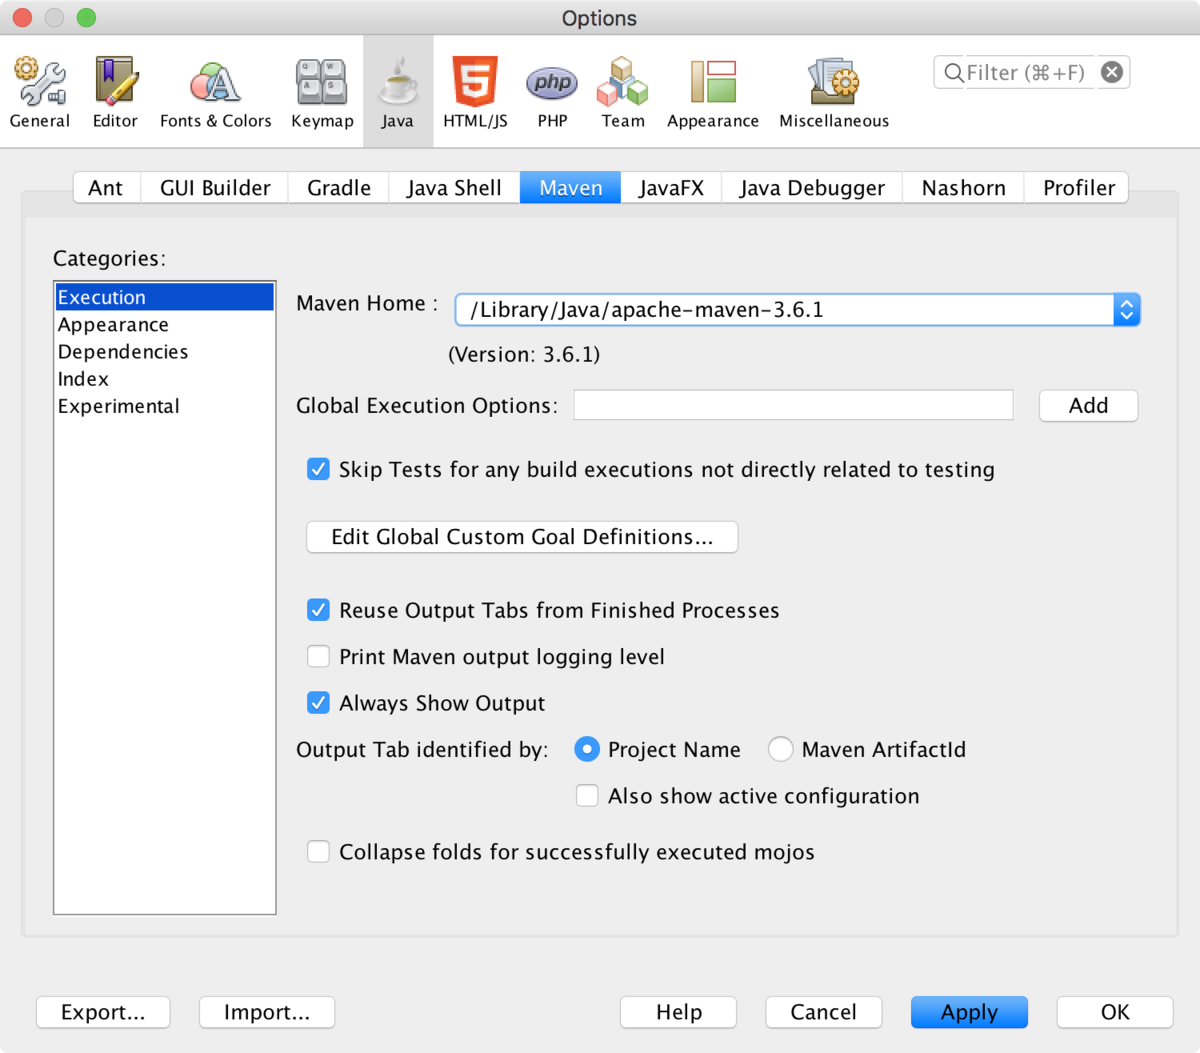The height and width of the screenshot is (1053, 1200).
Task: Open the HTML/JS options category
Action: pos(475,93)
